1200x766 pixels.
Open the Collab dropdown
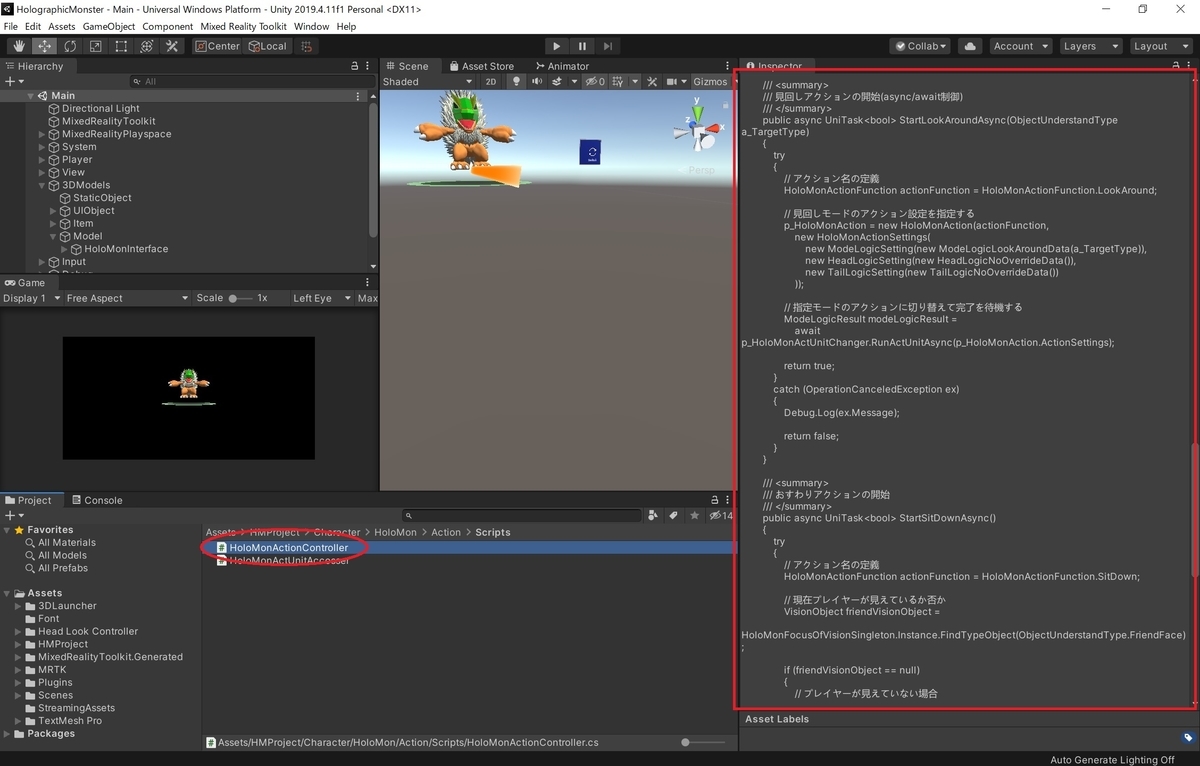tap(921, 46)
